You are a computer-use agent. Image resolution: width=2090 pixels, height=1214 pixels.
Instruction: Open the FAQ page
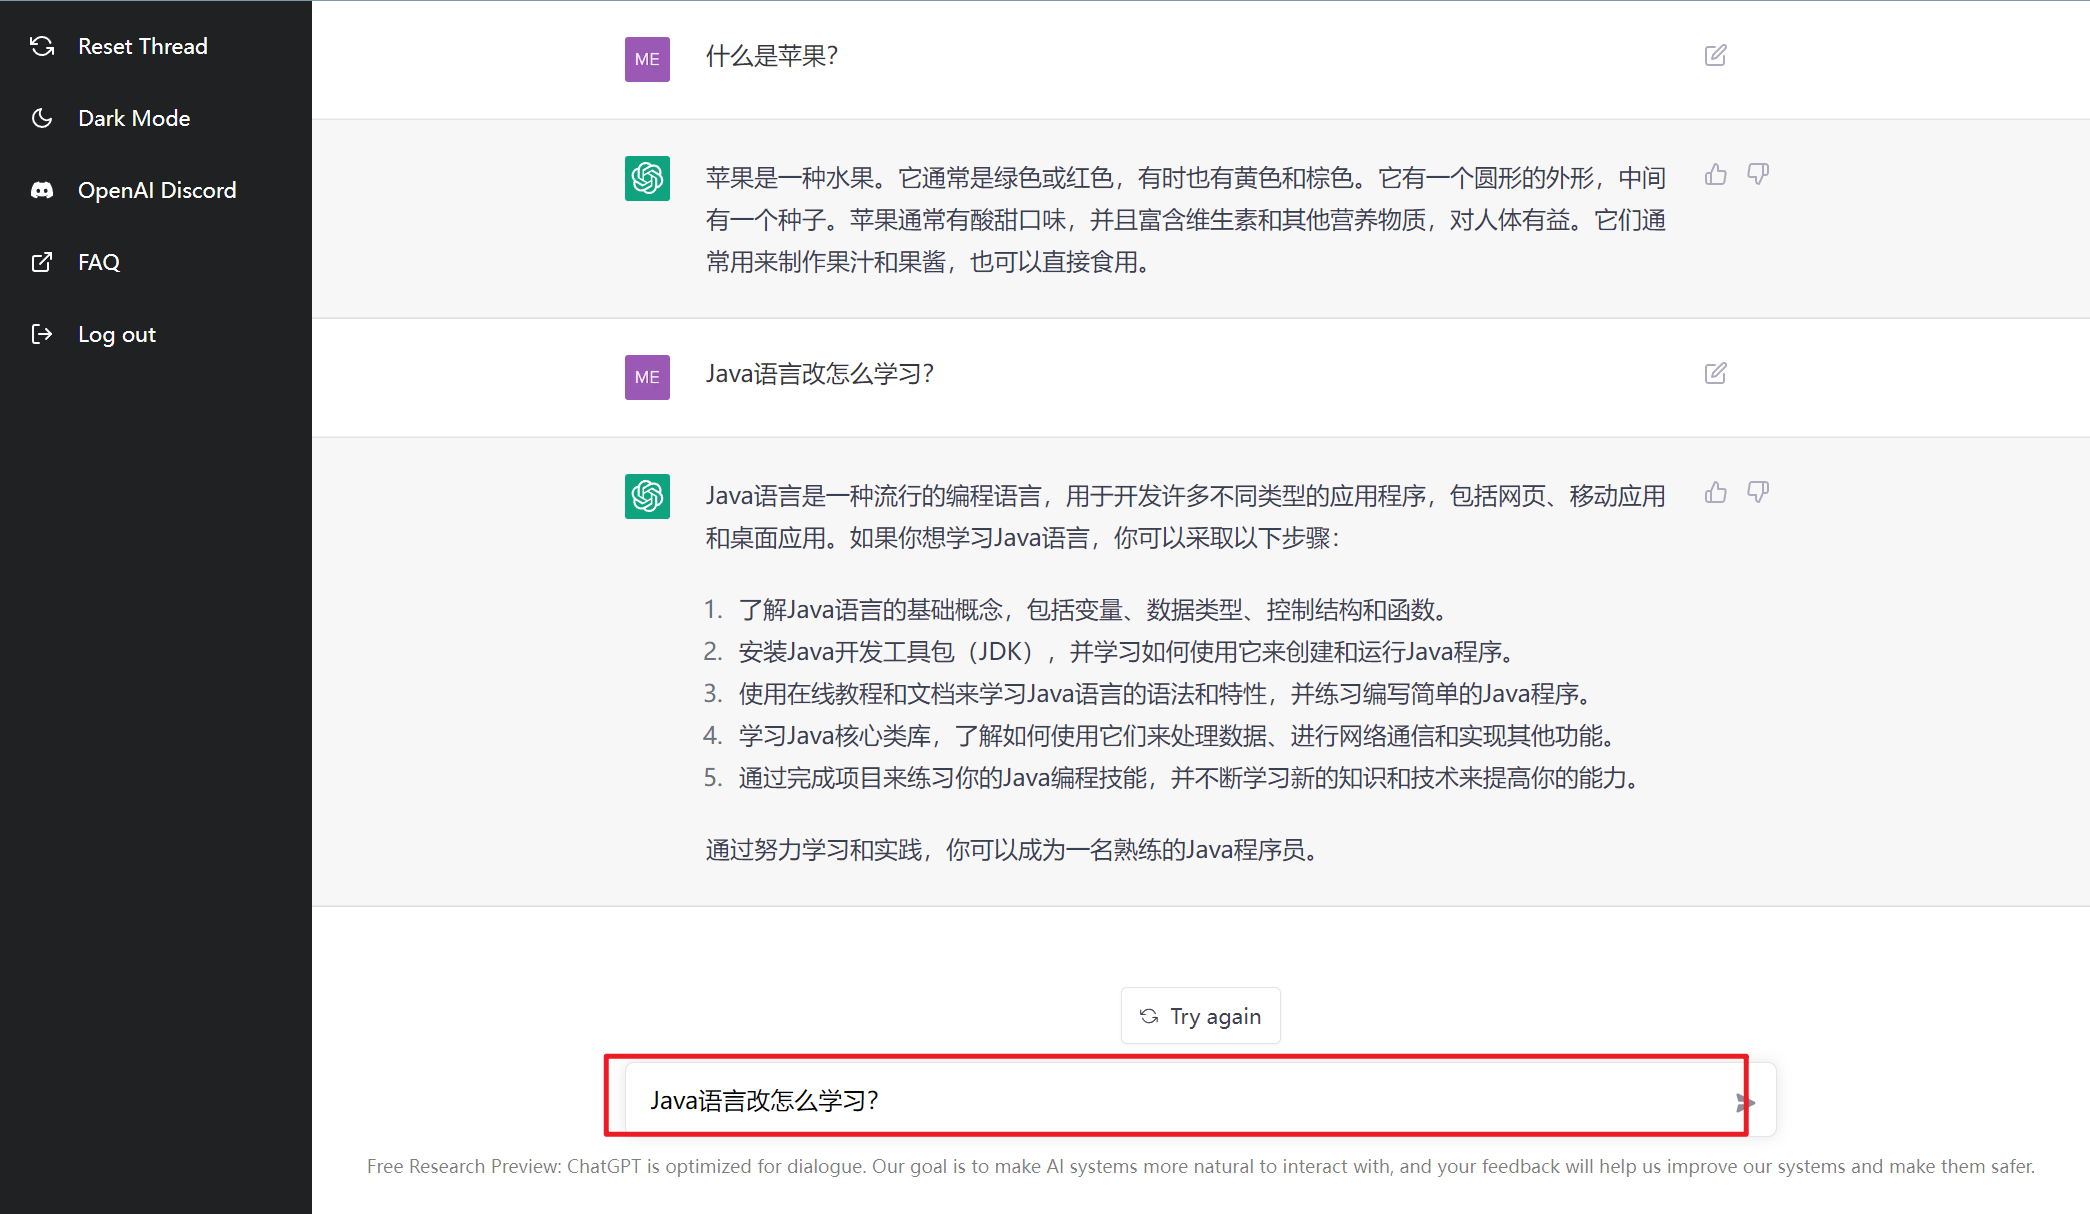[x=99, y=262]
